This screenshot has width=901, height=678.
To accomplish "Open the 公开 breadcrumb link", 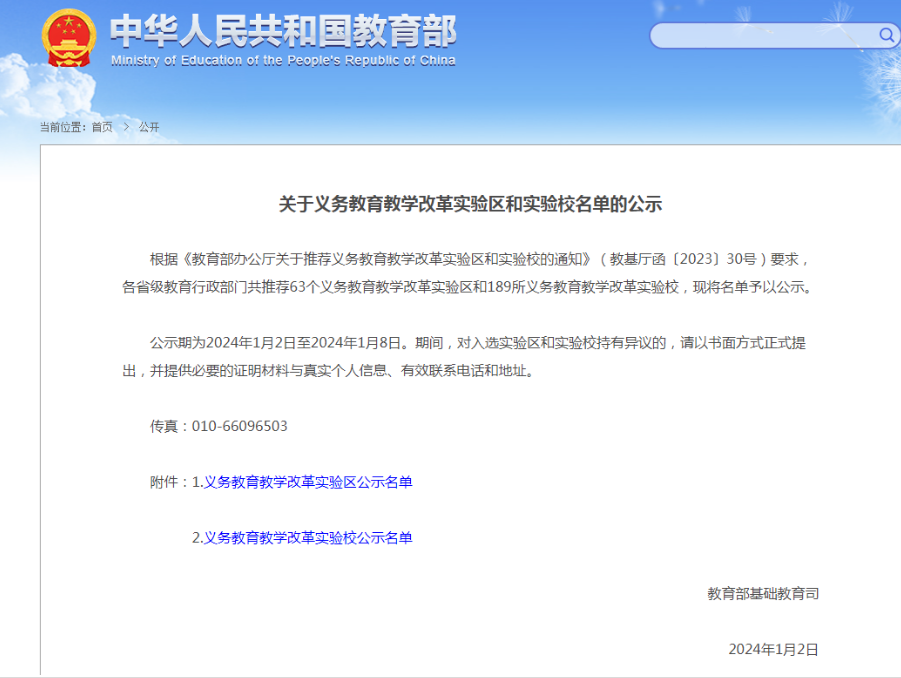I will [x=149, y=127].
